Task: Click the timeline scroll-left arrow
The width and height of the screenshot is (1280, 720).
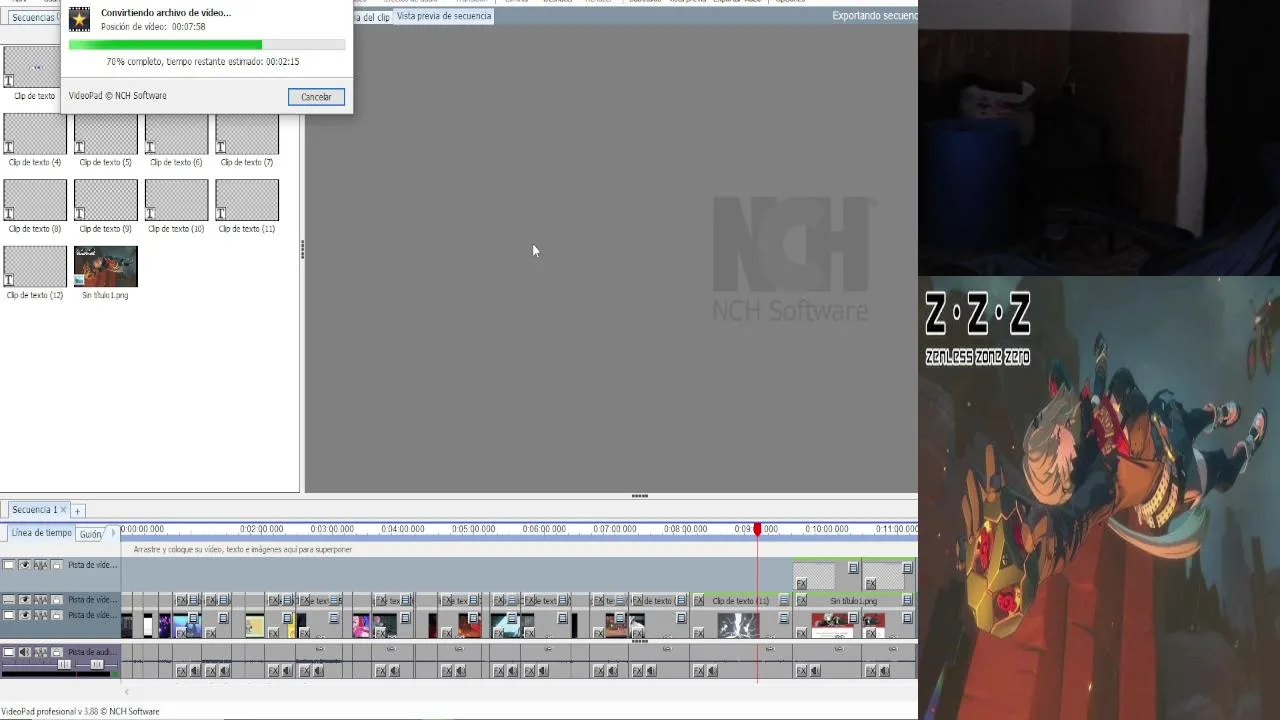Action: (126, 691)
